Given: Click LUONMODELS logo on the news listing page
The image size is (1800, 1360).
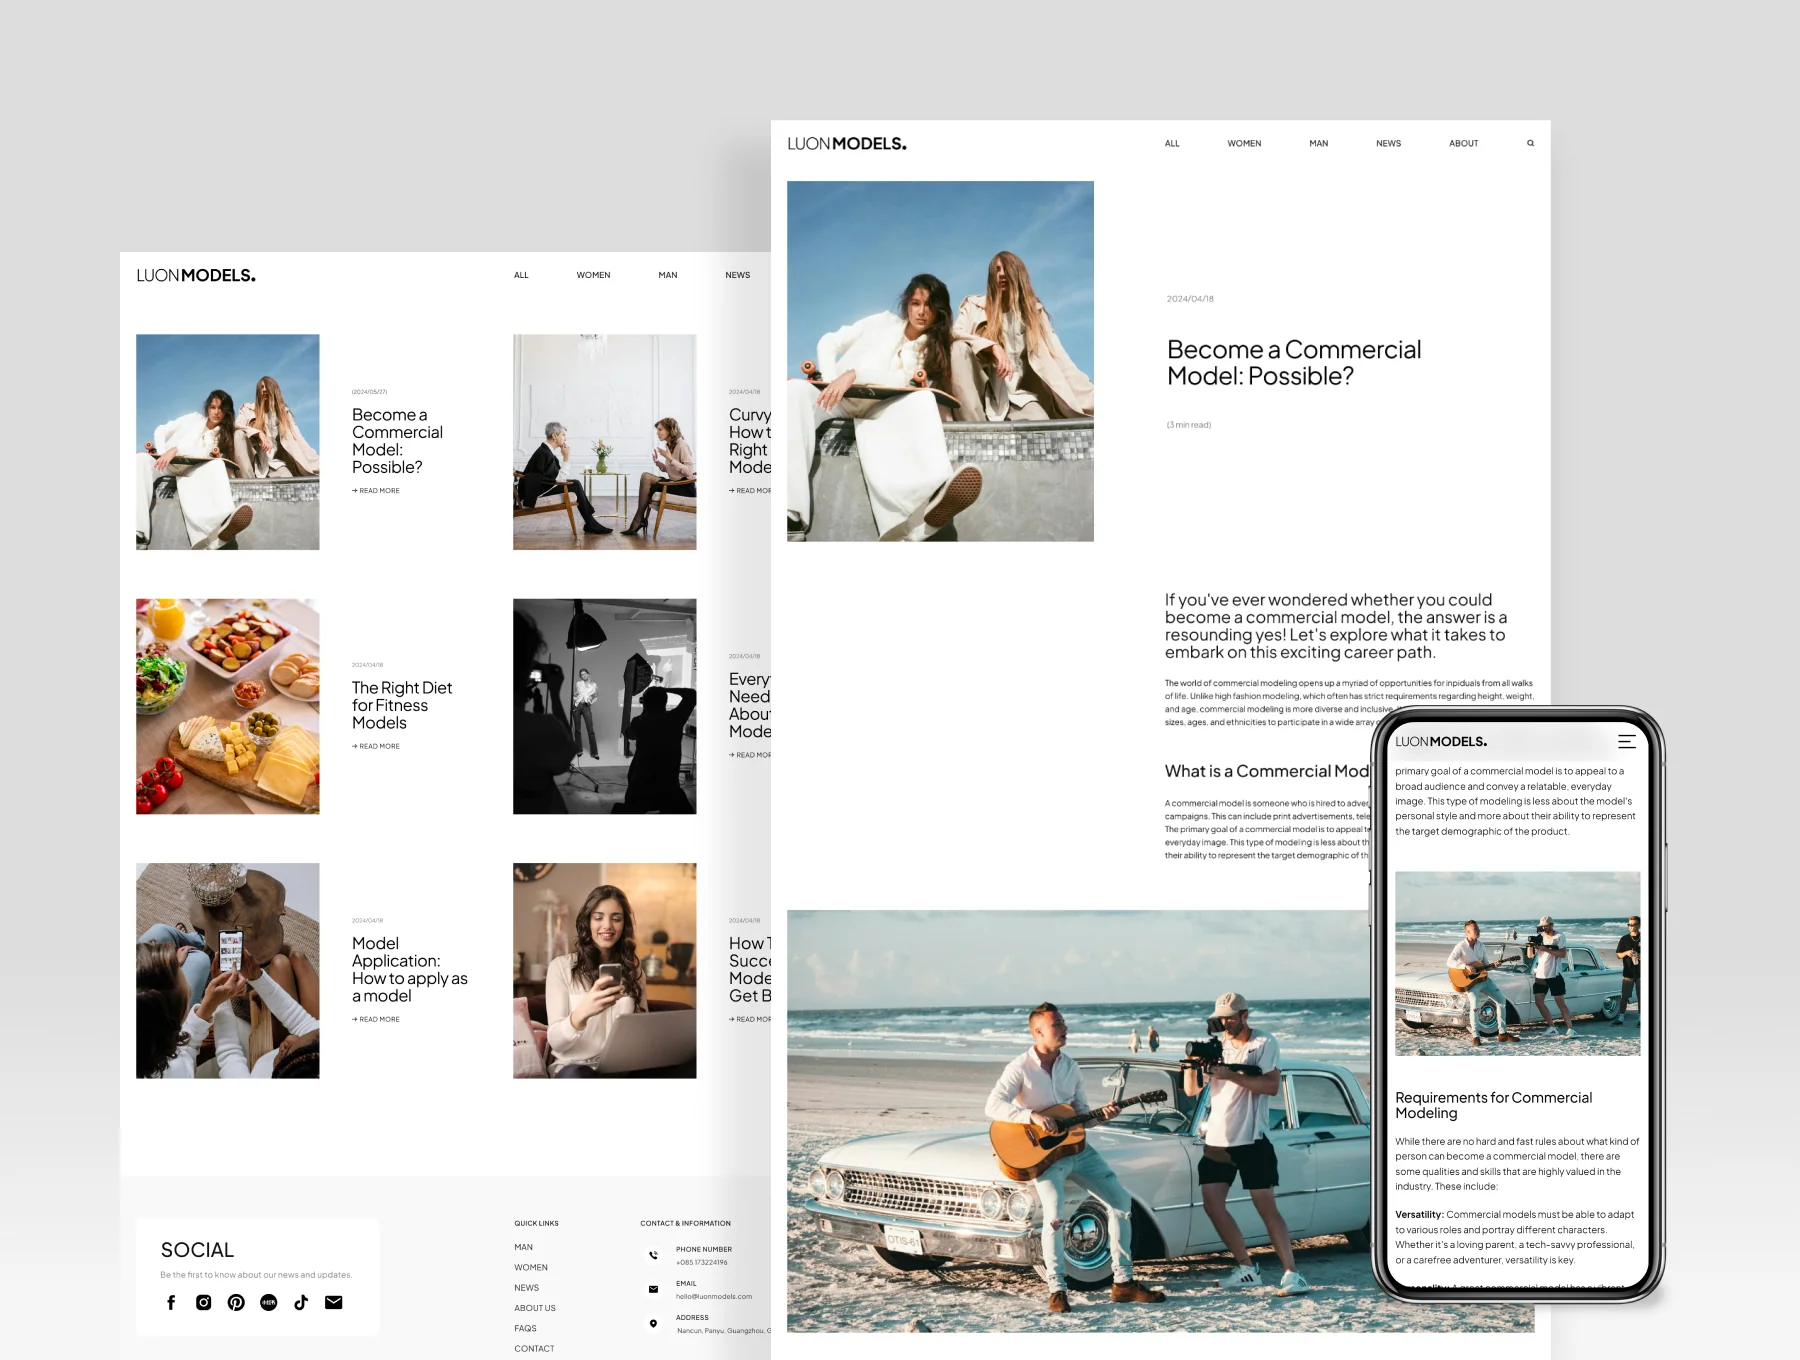Looking at the screenshot, I should click(196, 275).
